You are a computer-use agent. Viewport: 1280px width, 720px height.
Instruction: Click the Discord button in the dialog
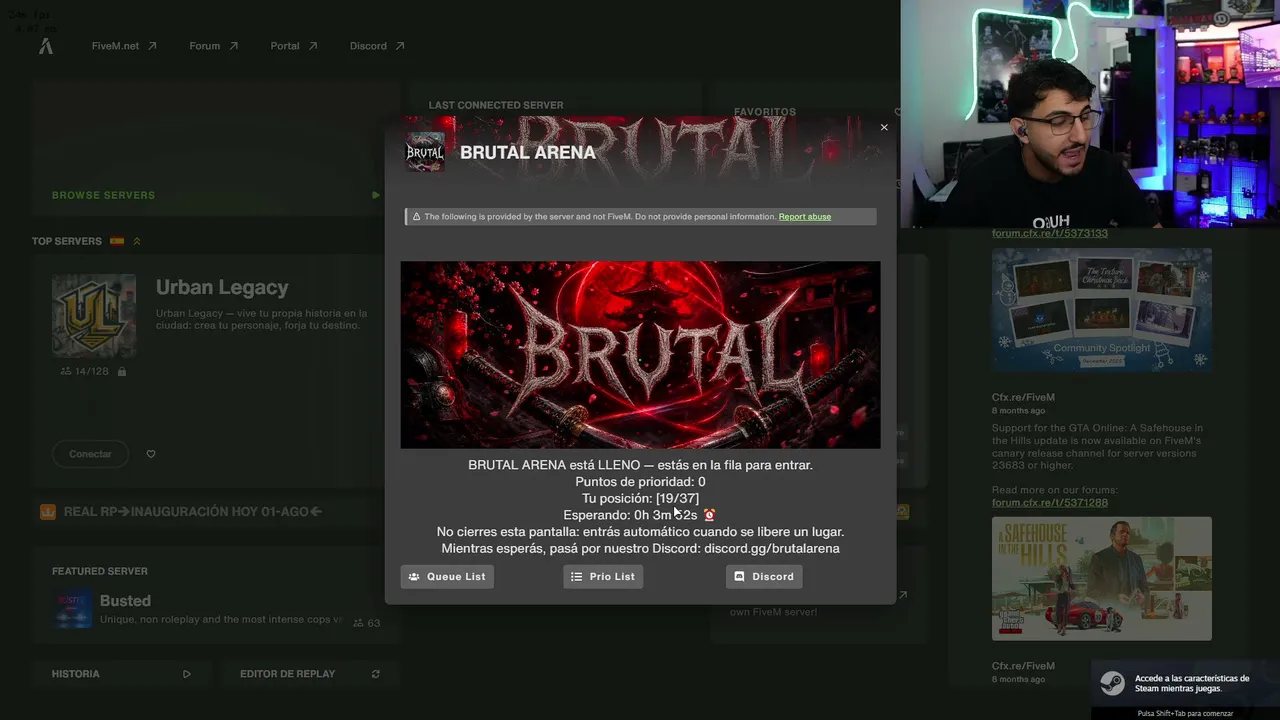tap(764, 577)
